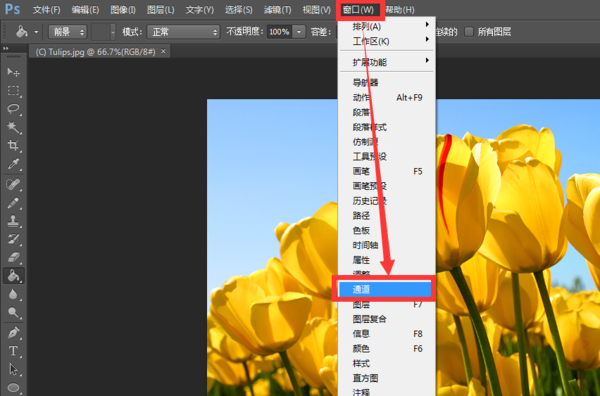600x396 pixels.
Task: Open the 滤镜(T) menu
Action: [277, 10]
